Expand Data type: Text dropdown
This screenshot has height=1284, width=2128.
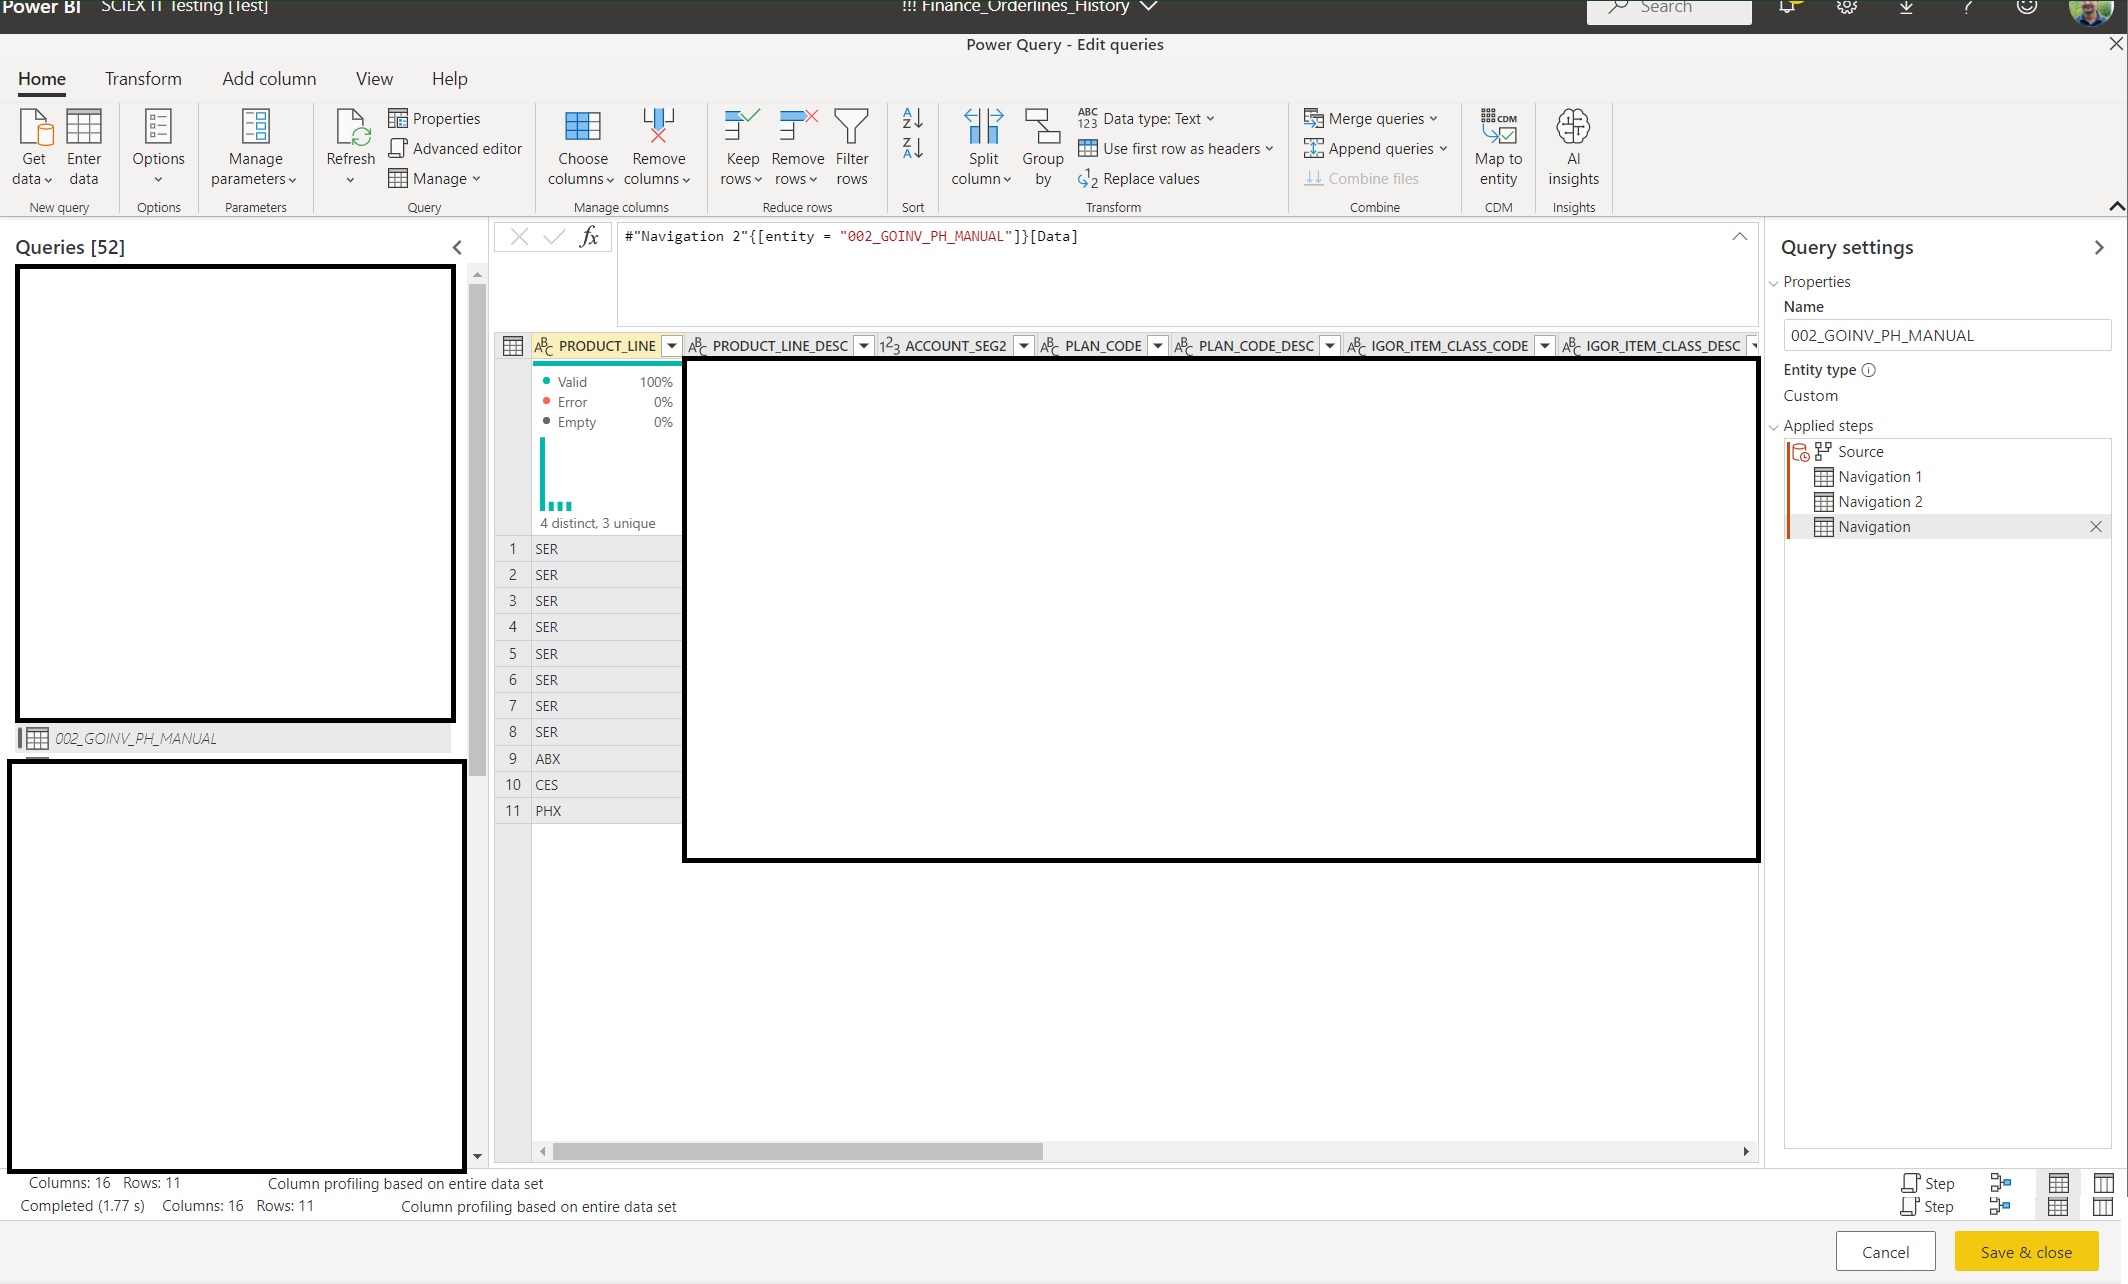click(x=1147, y=118)
